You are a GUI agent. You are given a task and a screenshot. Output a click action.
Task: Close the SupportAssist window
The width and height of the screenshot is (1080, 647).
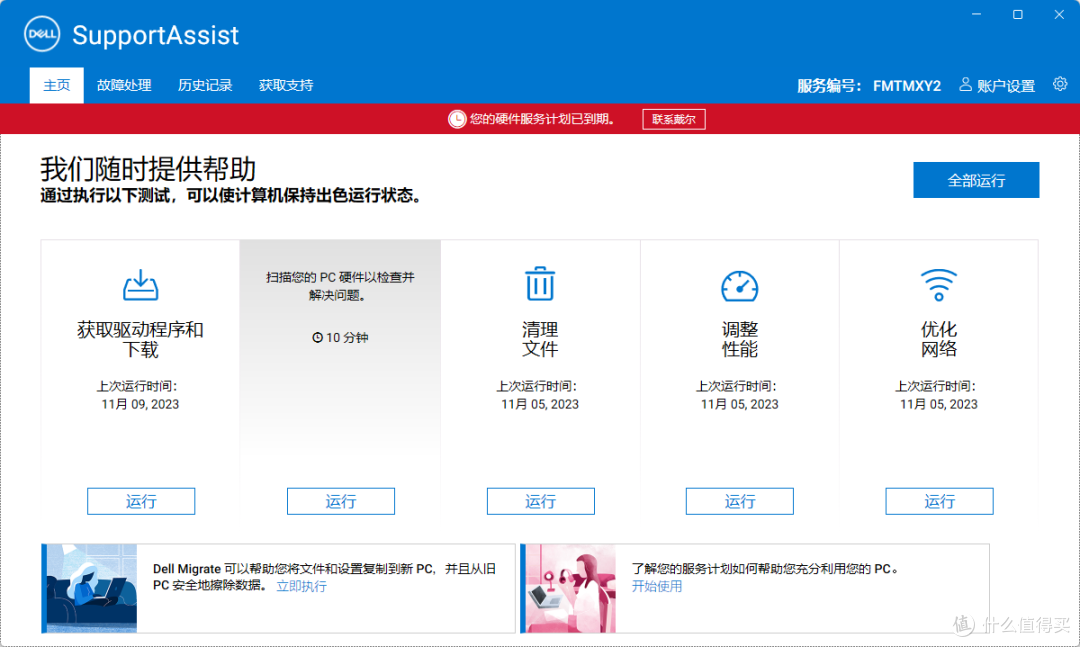coord(1059,14)
